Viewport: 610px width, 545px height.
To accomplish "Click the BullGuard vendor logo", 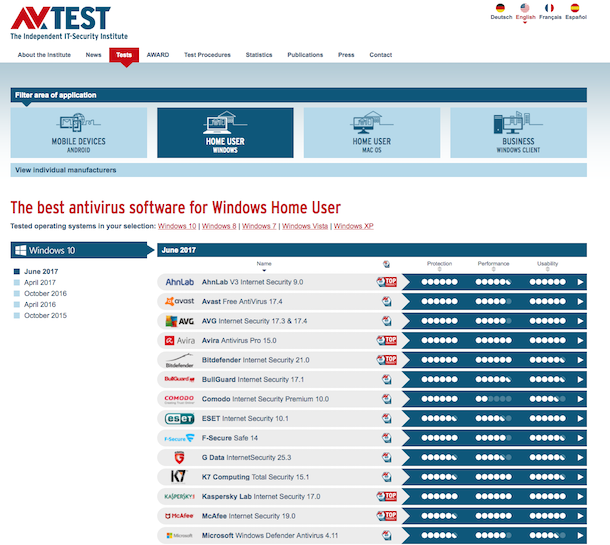I will (179, 379).
